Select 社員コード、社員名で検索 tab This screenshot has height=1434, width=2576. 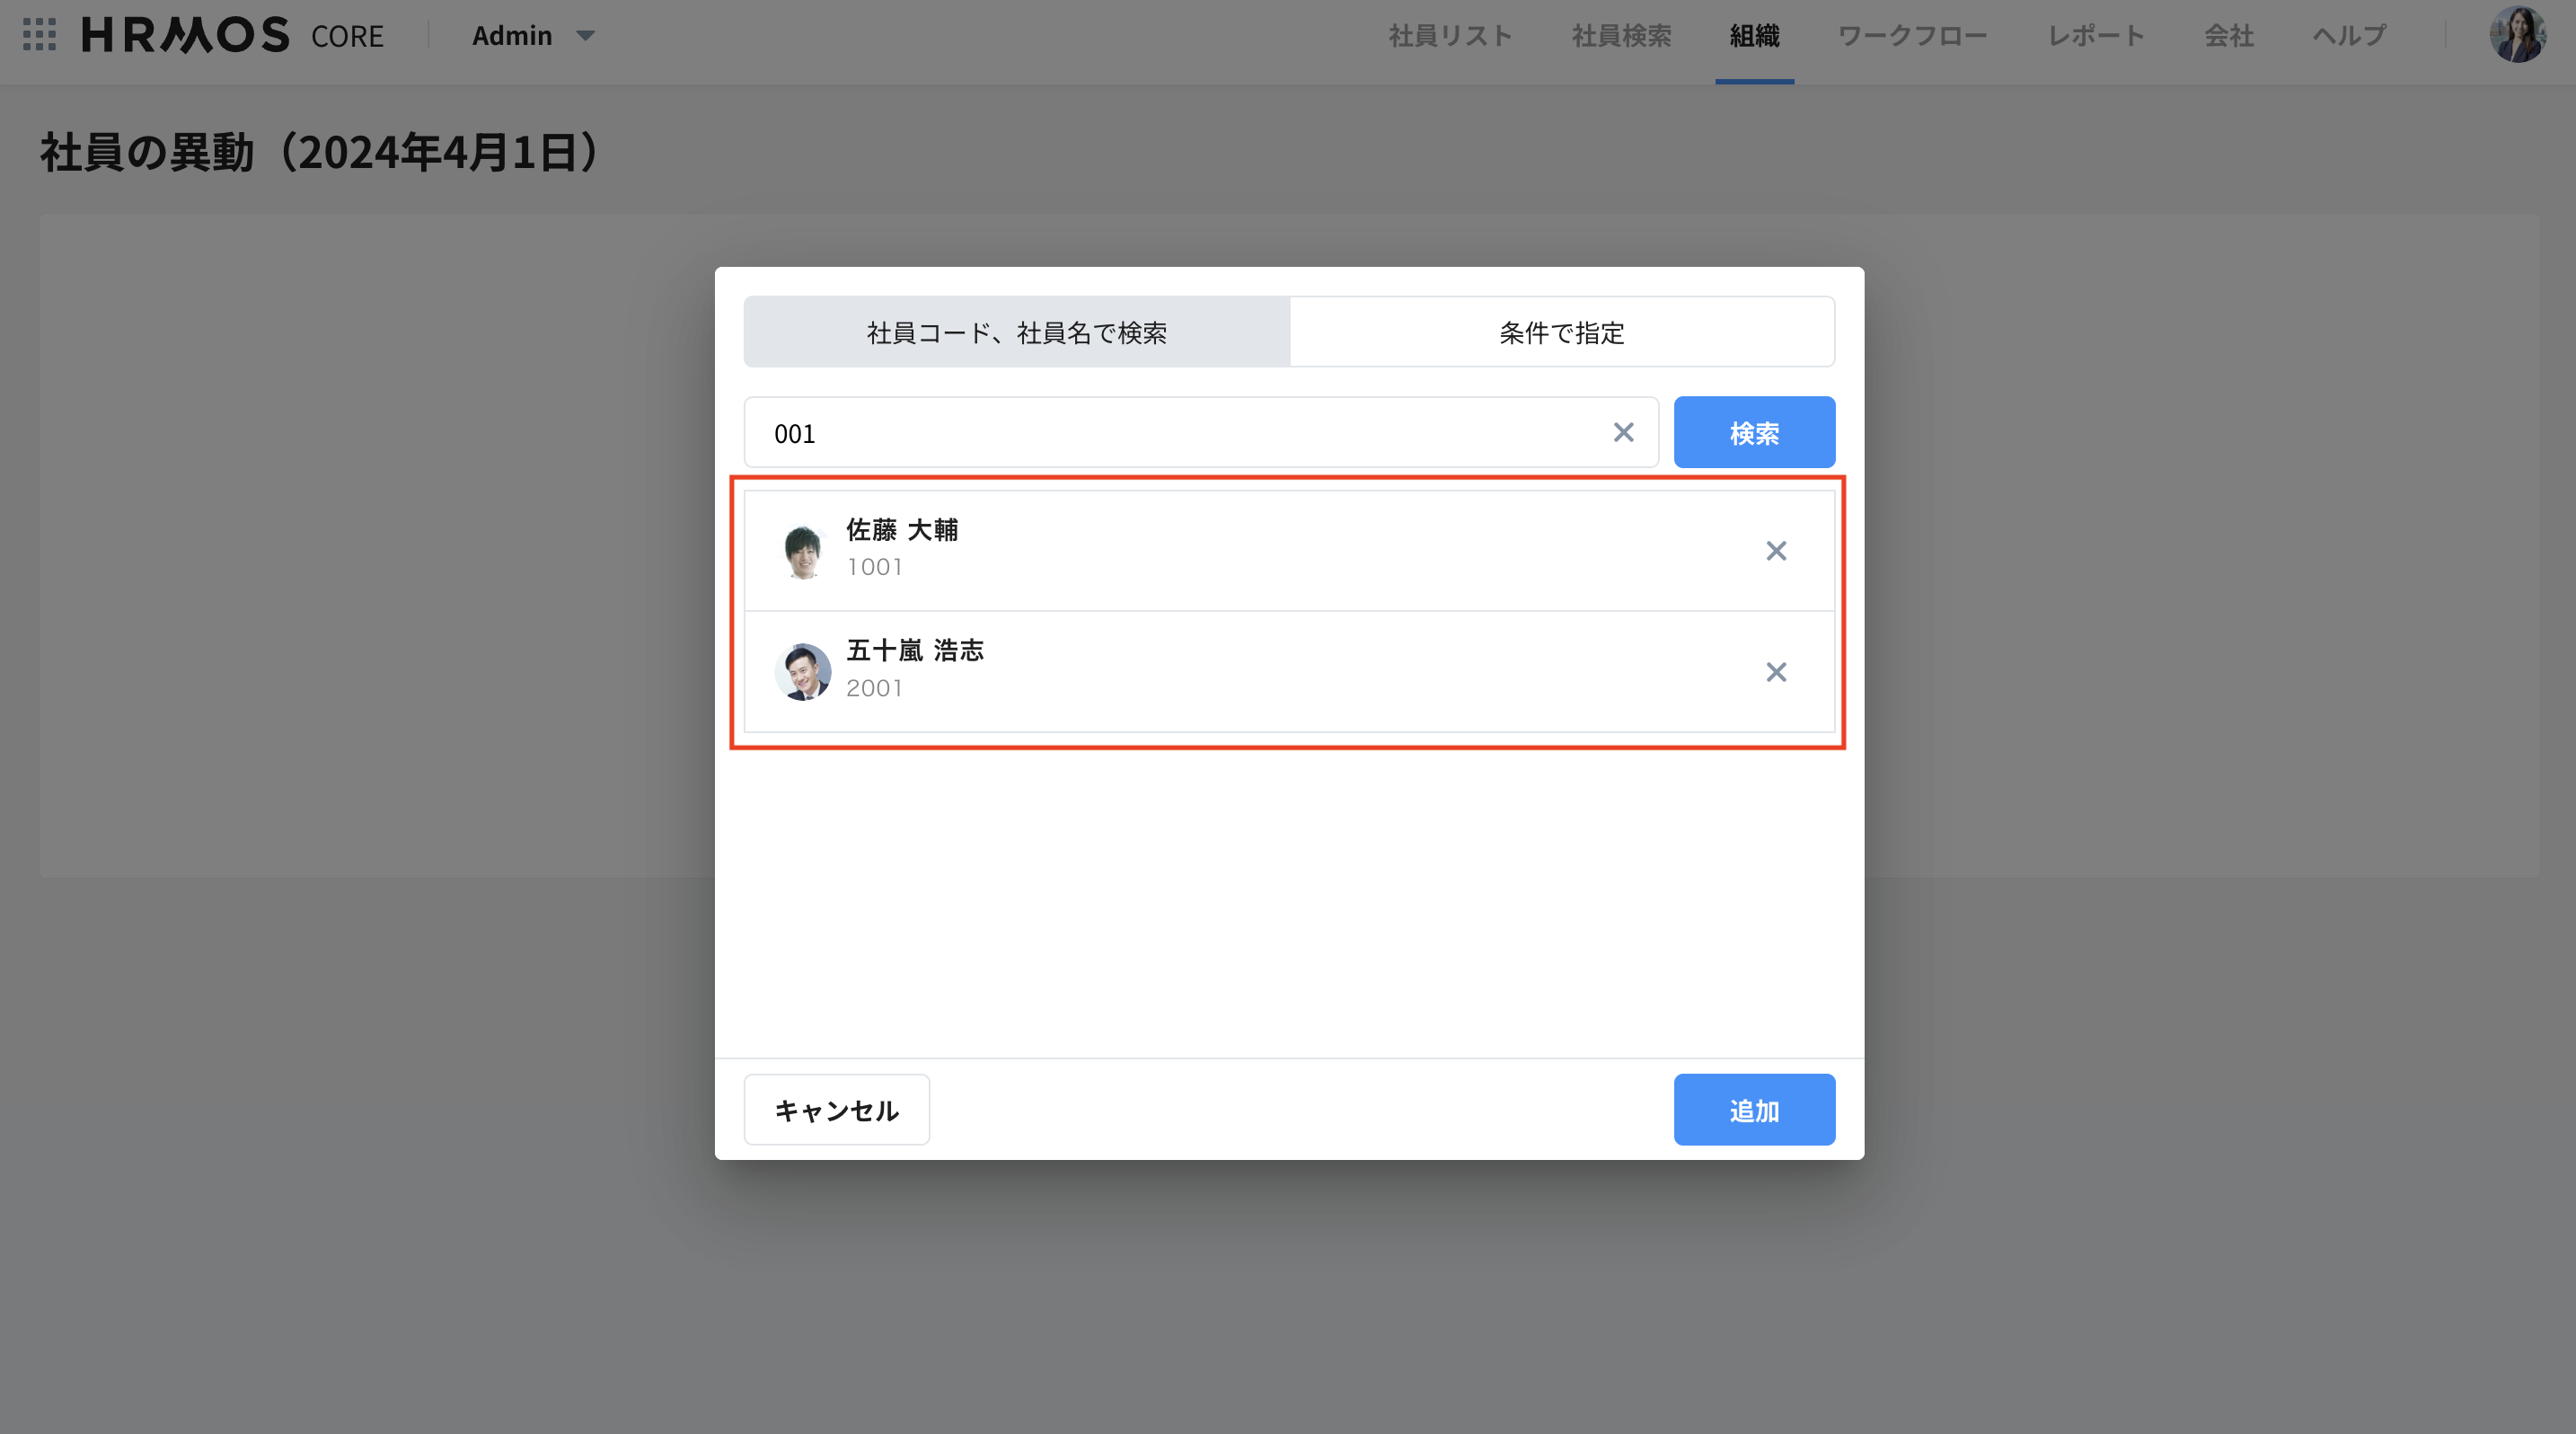tap(1016, 332)
